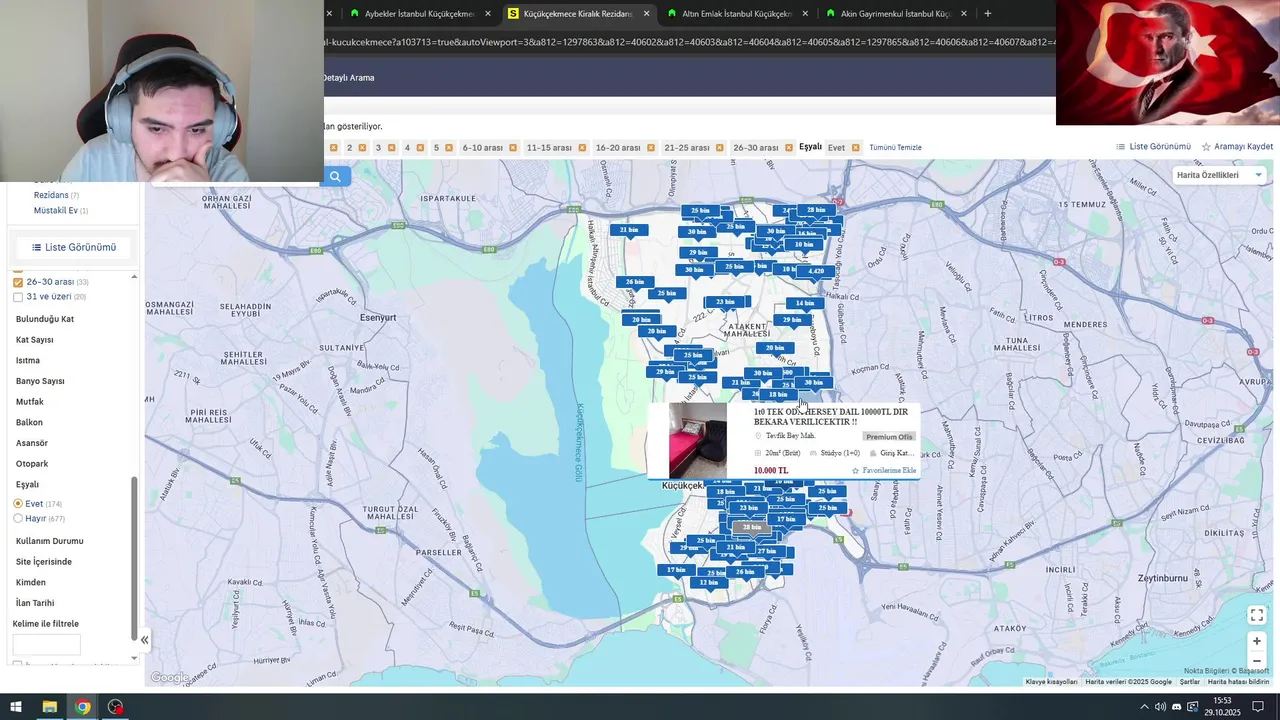Click 'Tümünü Temizle' to clear filters
Image resolution: width=1280 pixels, height=720 pixels.
coord(895,147)
